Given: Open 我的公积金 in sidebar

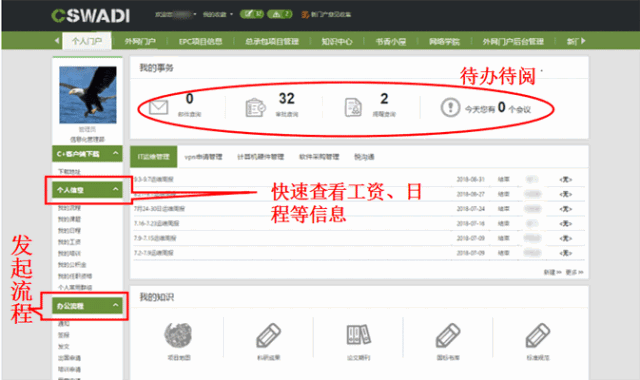Looking at the screenshot, I should point(72,265).
